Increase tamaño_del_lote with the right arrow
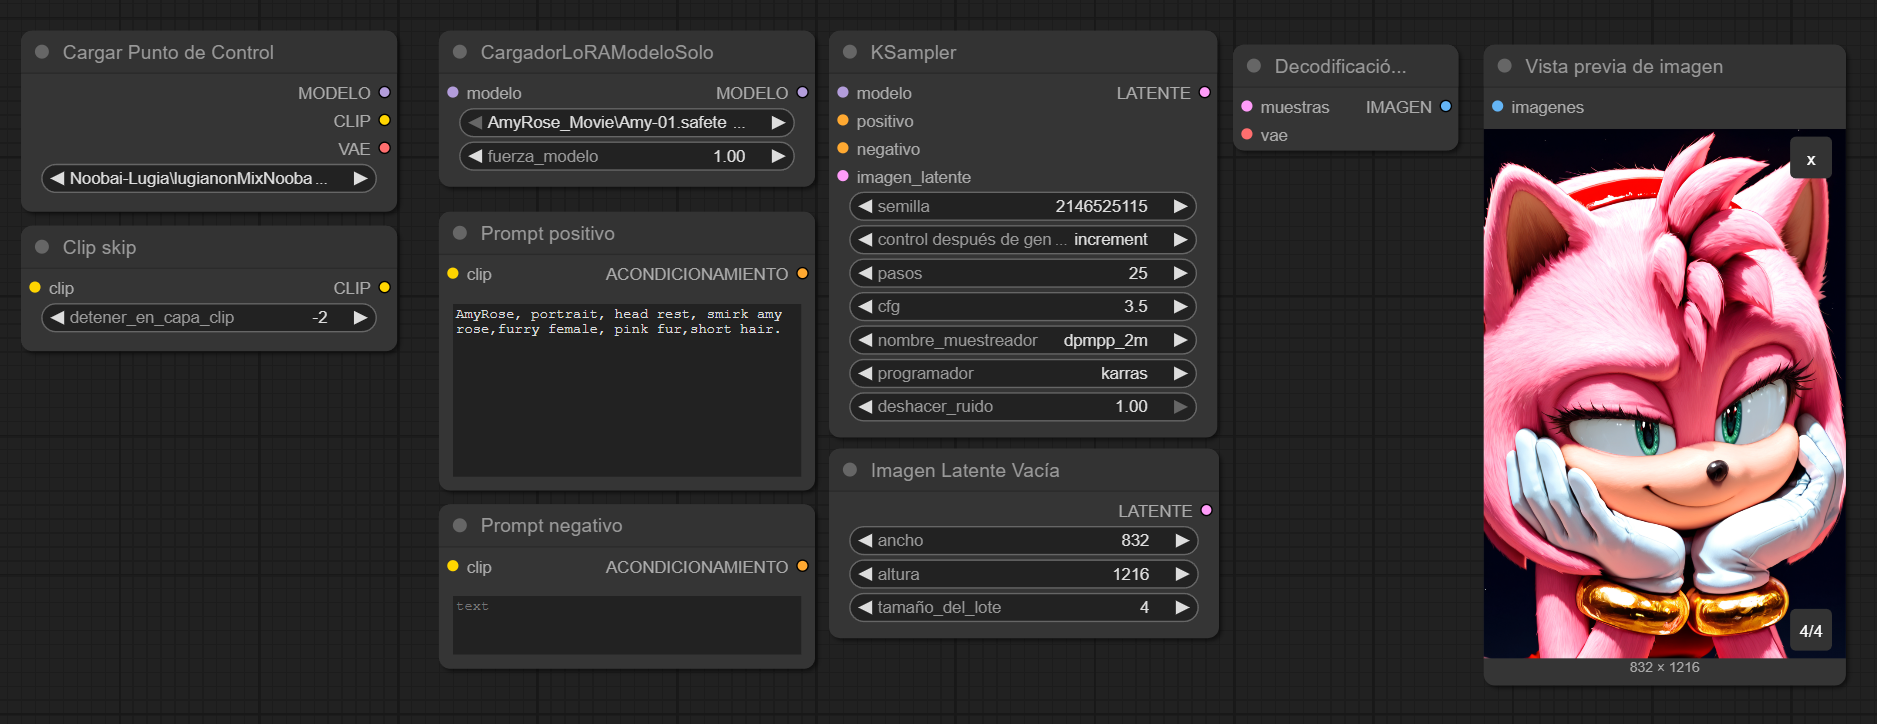This screenshot has width=1877, height=724. tap(1182, 607)
